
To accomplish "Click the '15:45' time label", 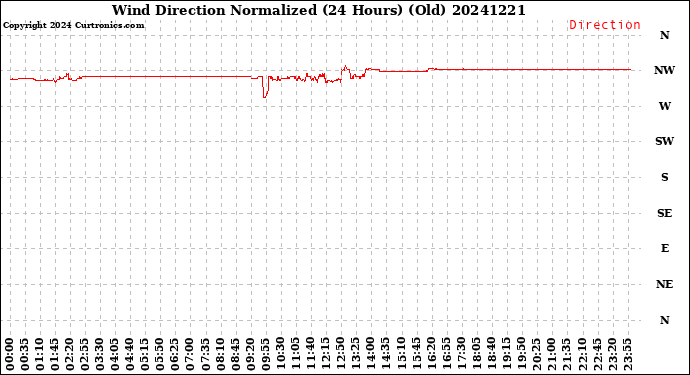I will (416, 354).
